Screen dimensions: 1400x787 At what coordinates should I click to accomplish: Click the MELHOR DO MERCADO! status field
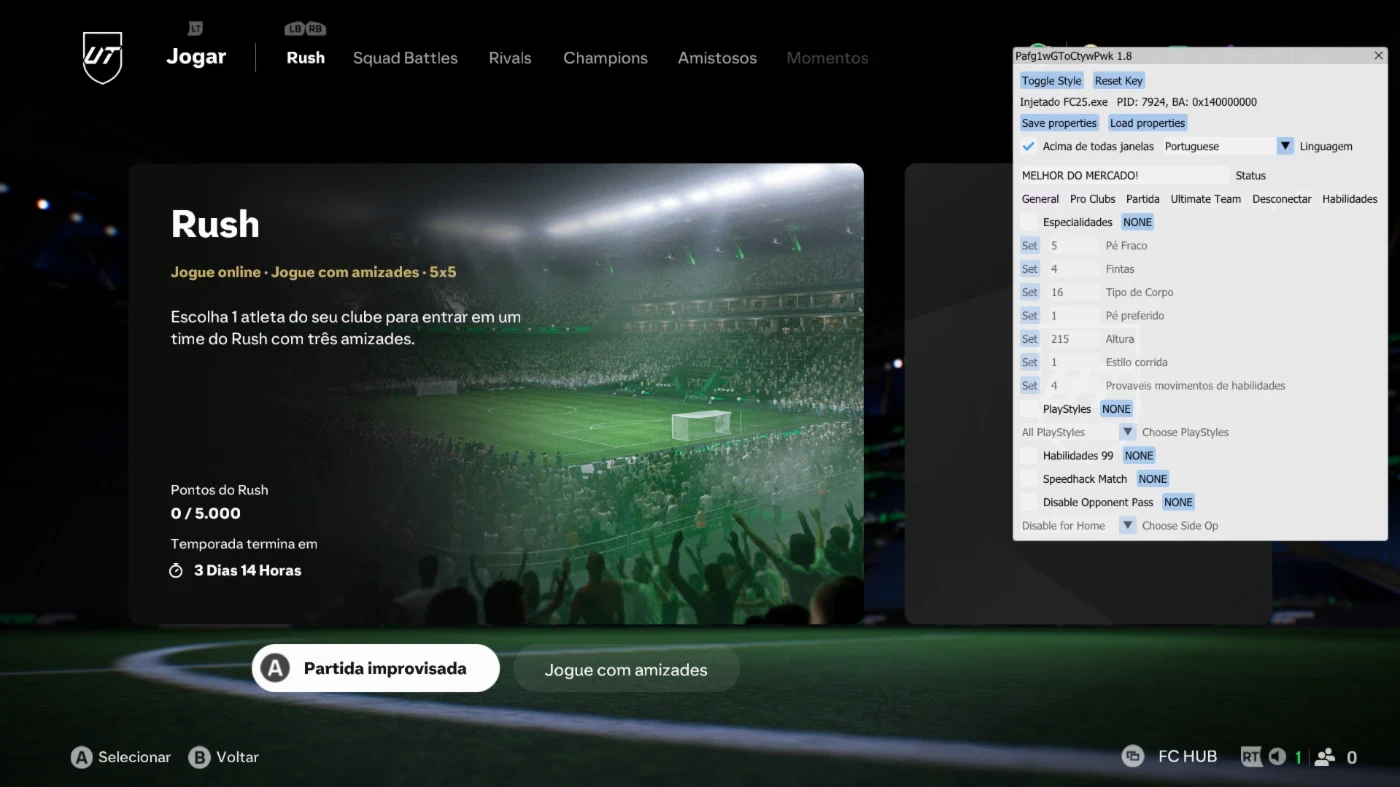coord(1124,175)
